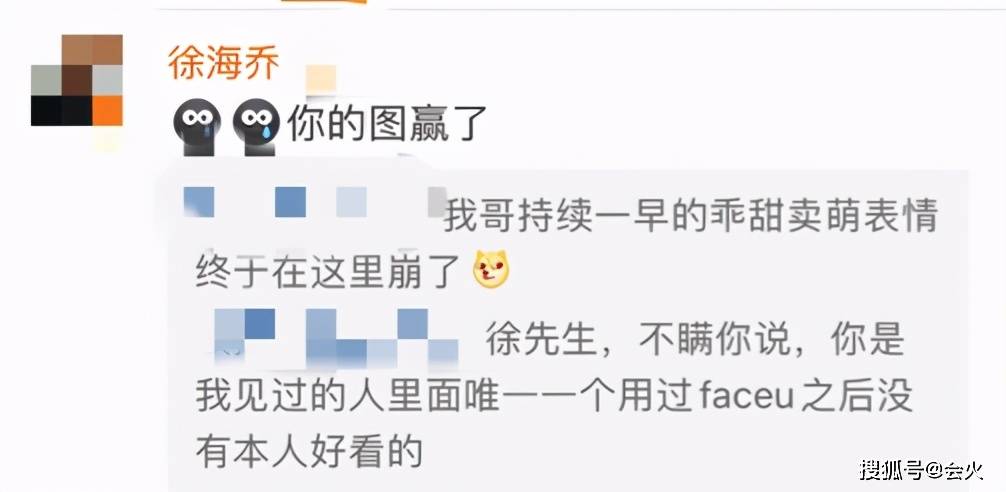Open 徐海乔's pixelated profile avatar
Screen dimensions: 1006x492
point(76,80)
